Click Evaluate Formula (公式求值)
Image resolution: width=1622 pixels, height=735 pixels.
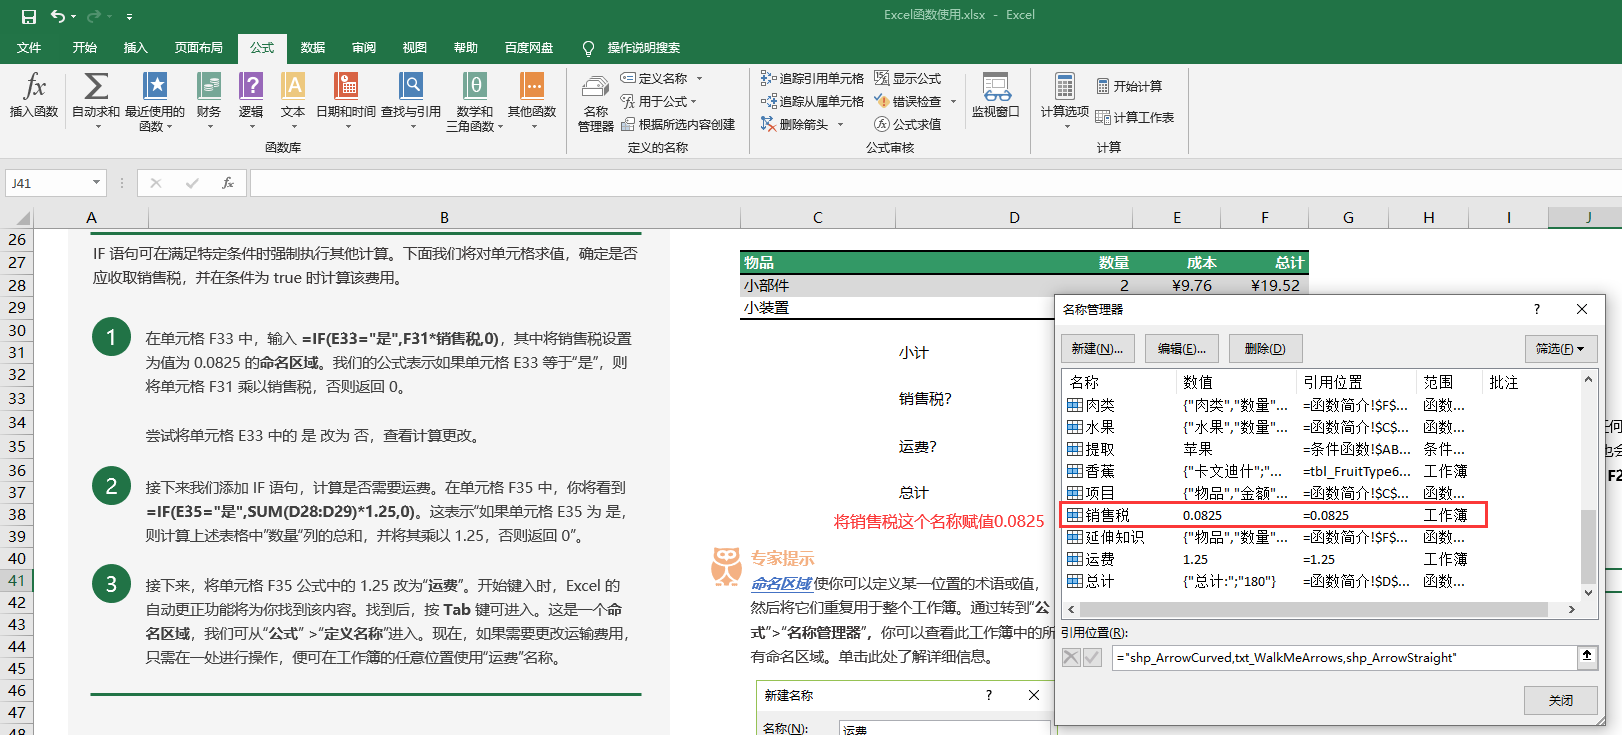tap(908, 124)
